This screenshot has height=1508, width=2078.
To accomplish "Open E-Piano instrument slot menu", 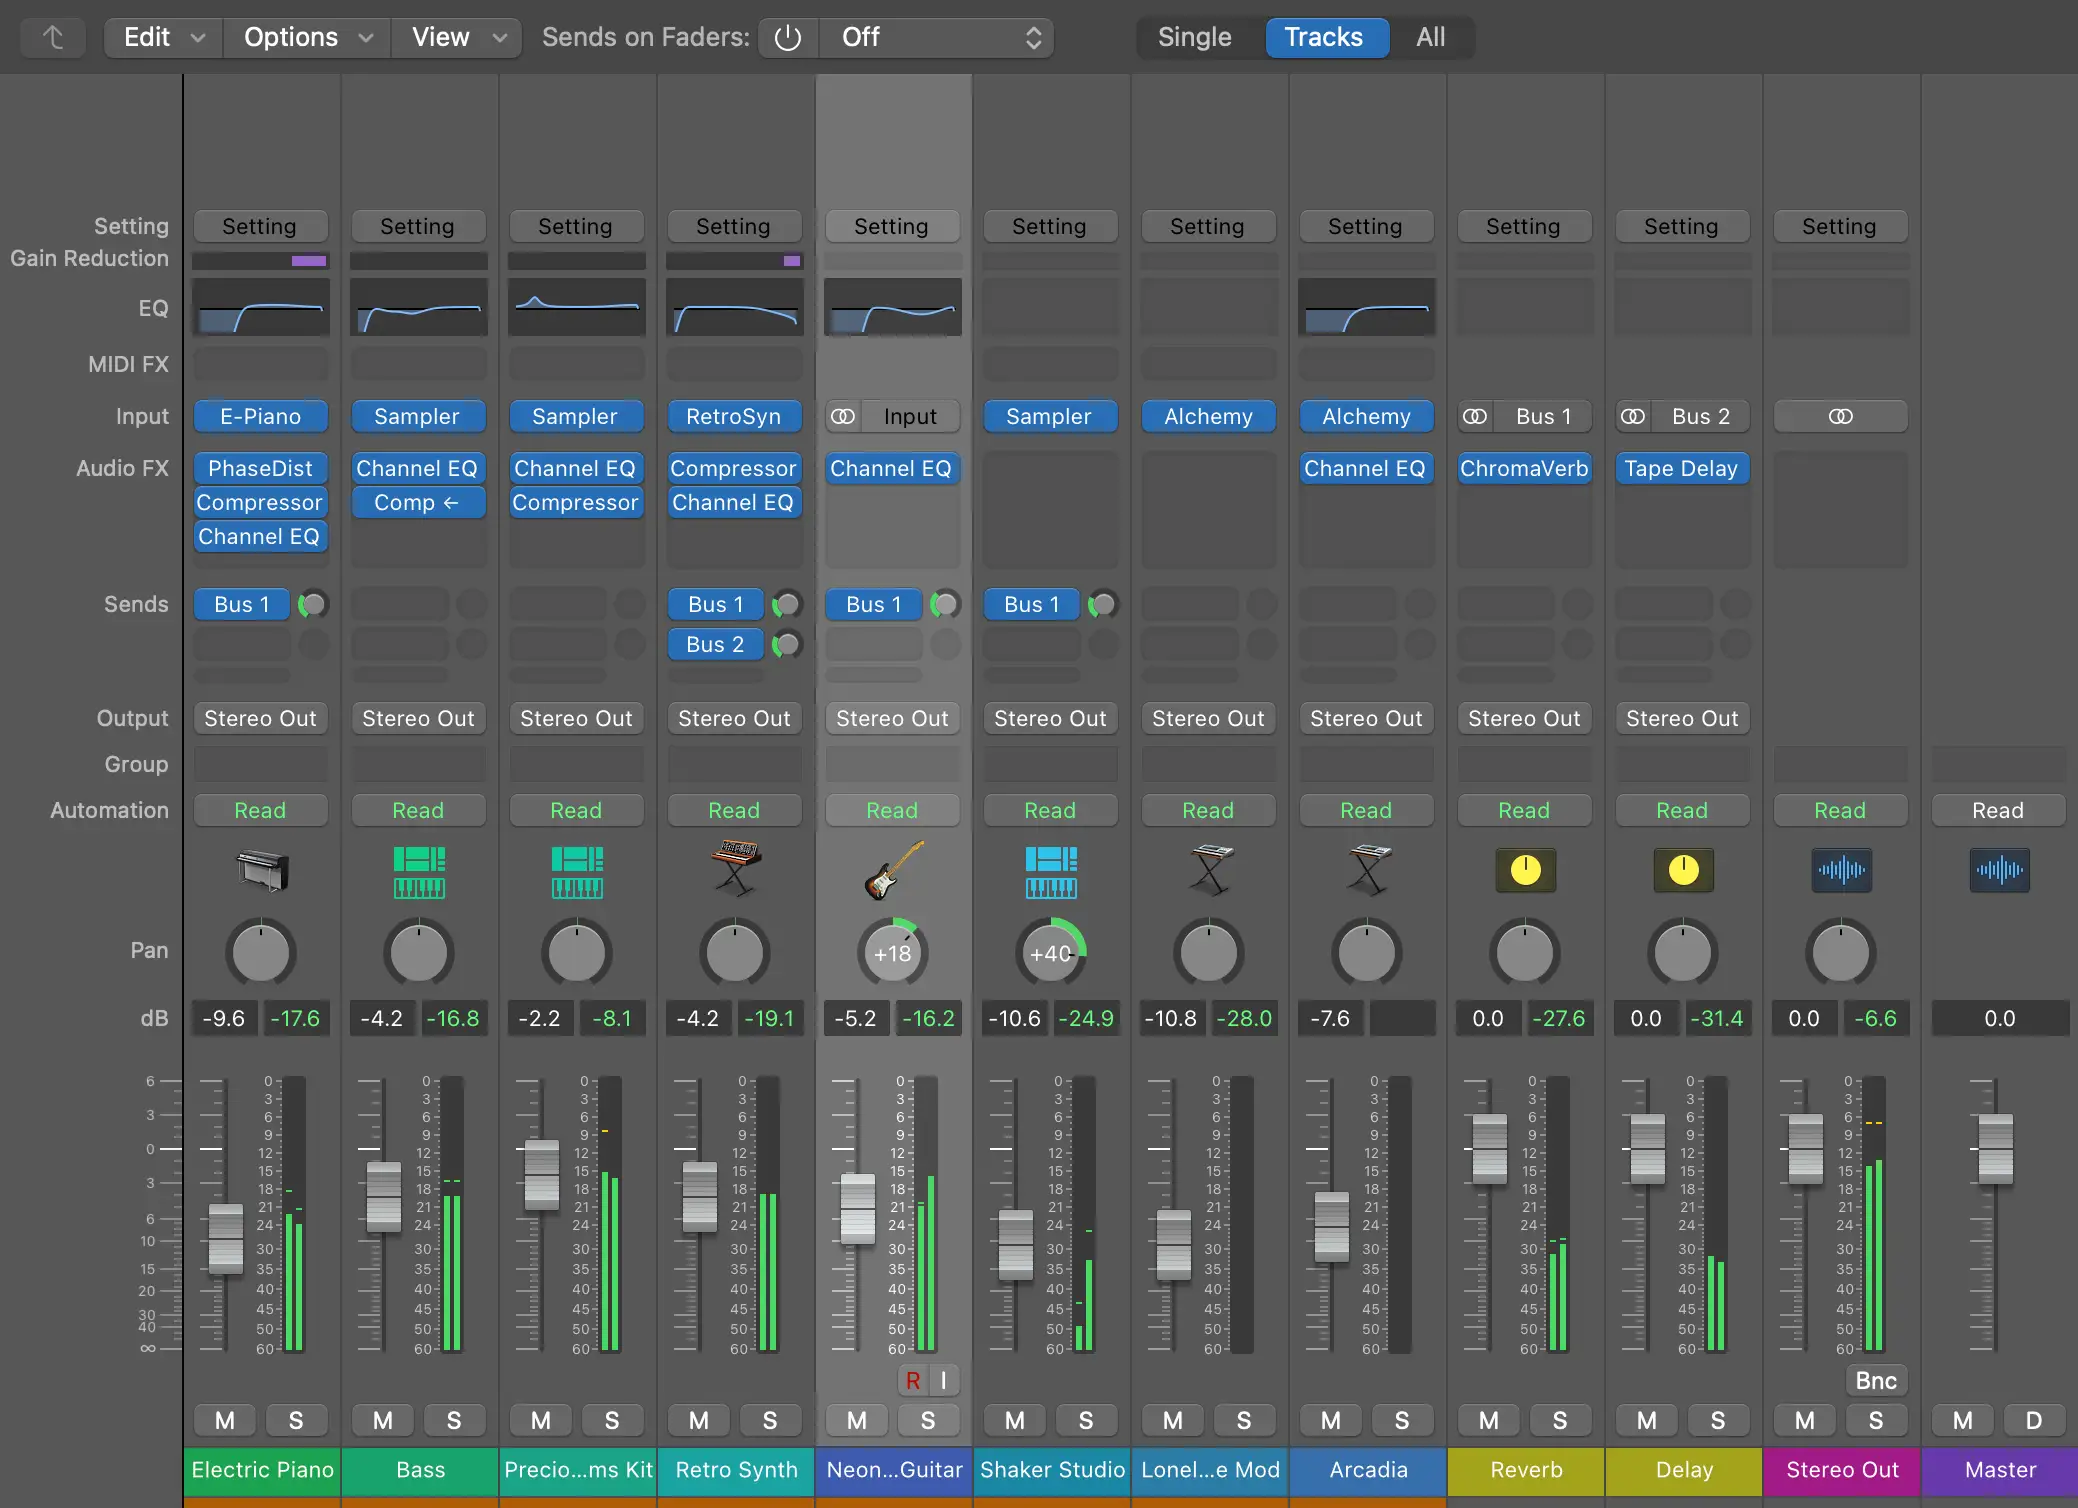I will (x=261, y=416).
